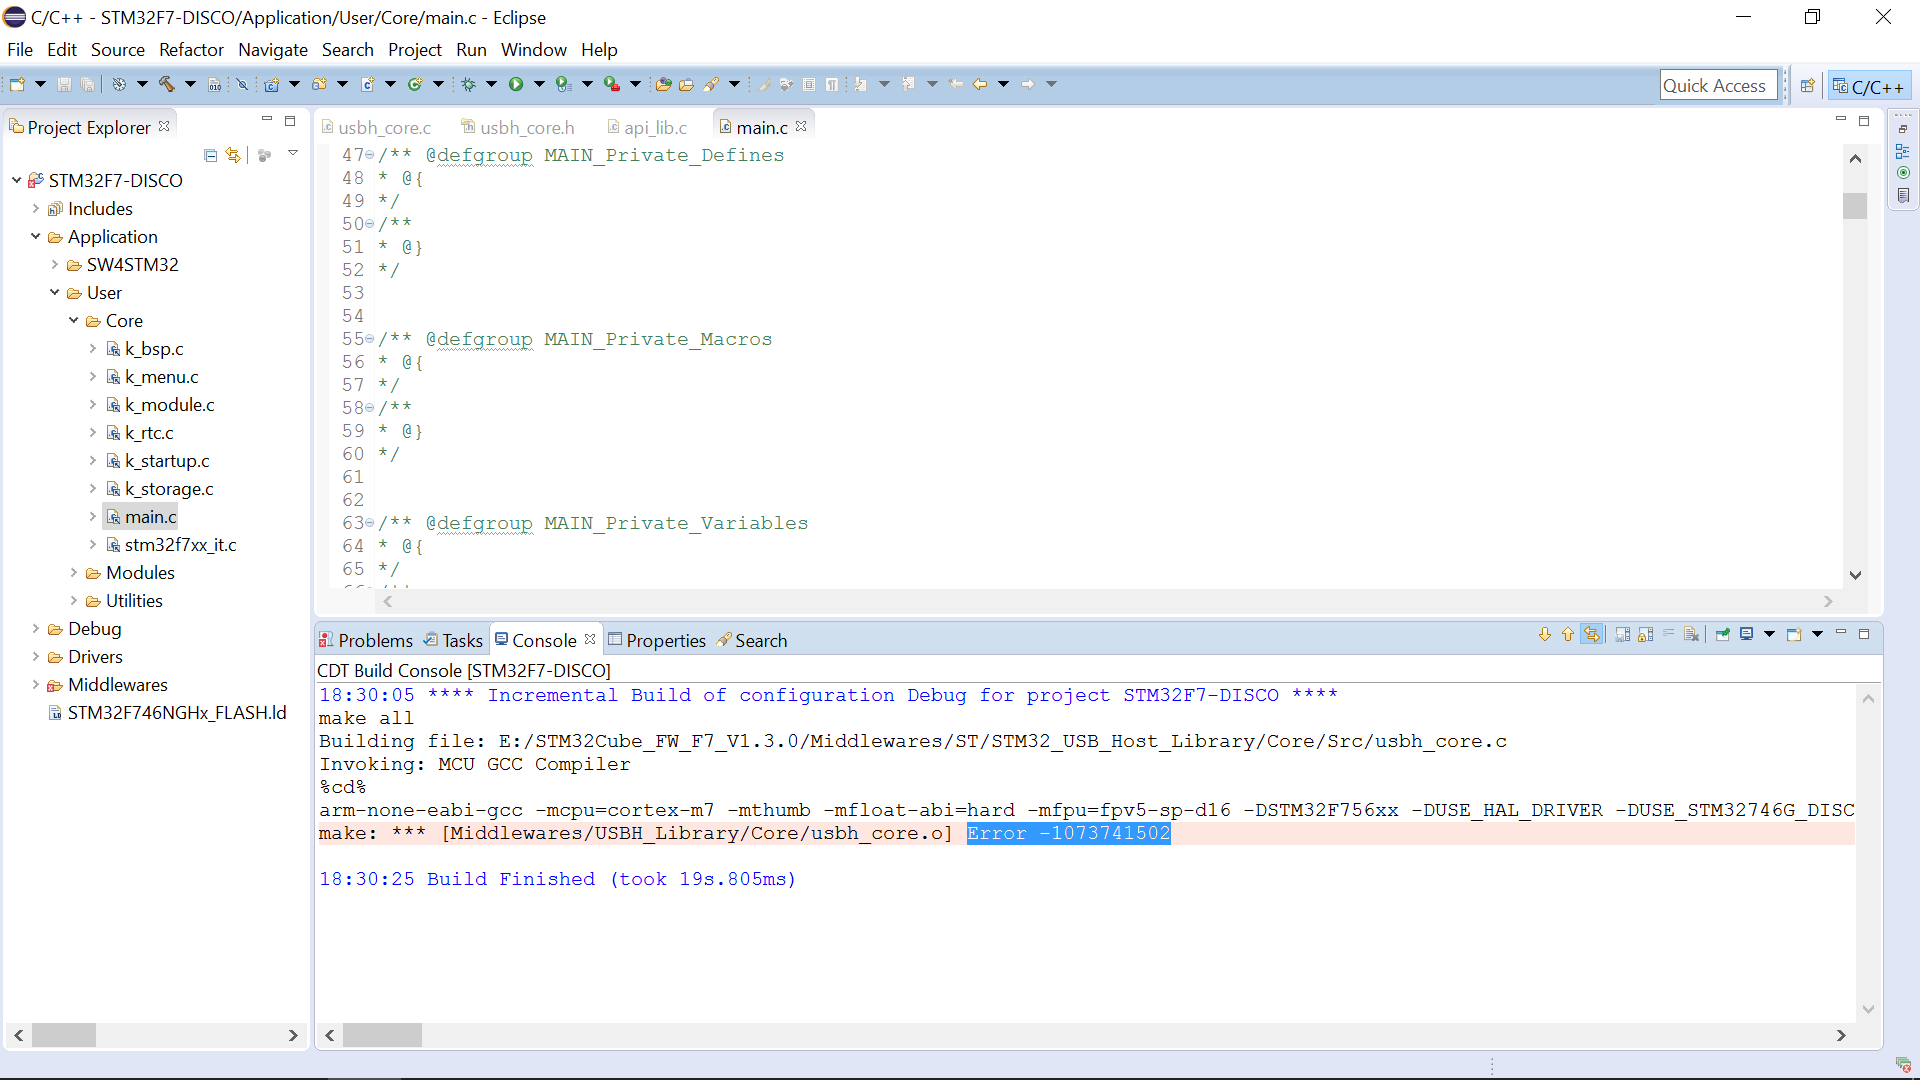
Task: Click the C/C++ perspective button
Action: tap(1868, 86)
